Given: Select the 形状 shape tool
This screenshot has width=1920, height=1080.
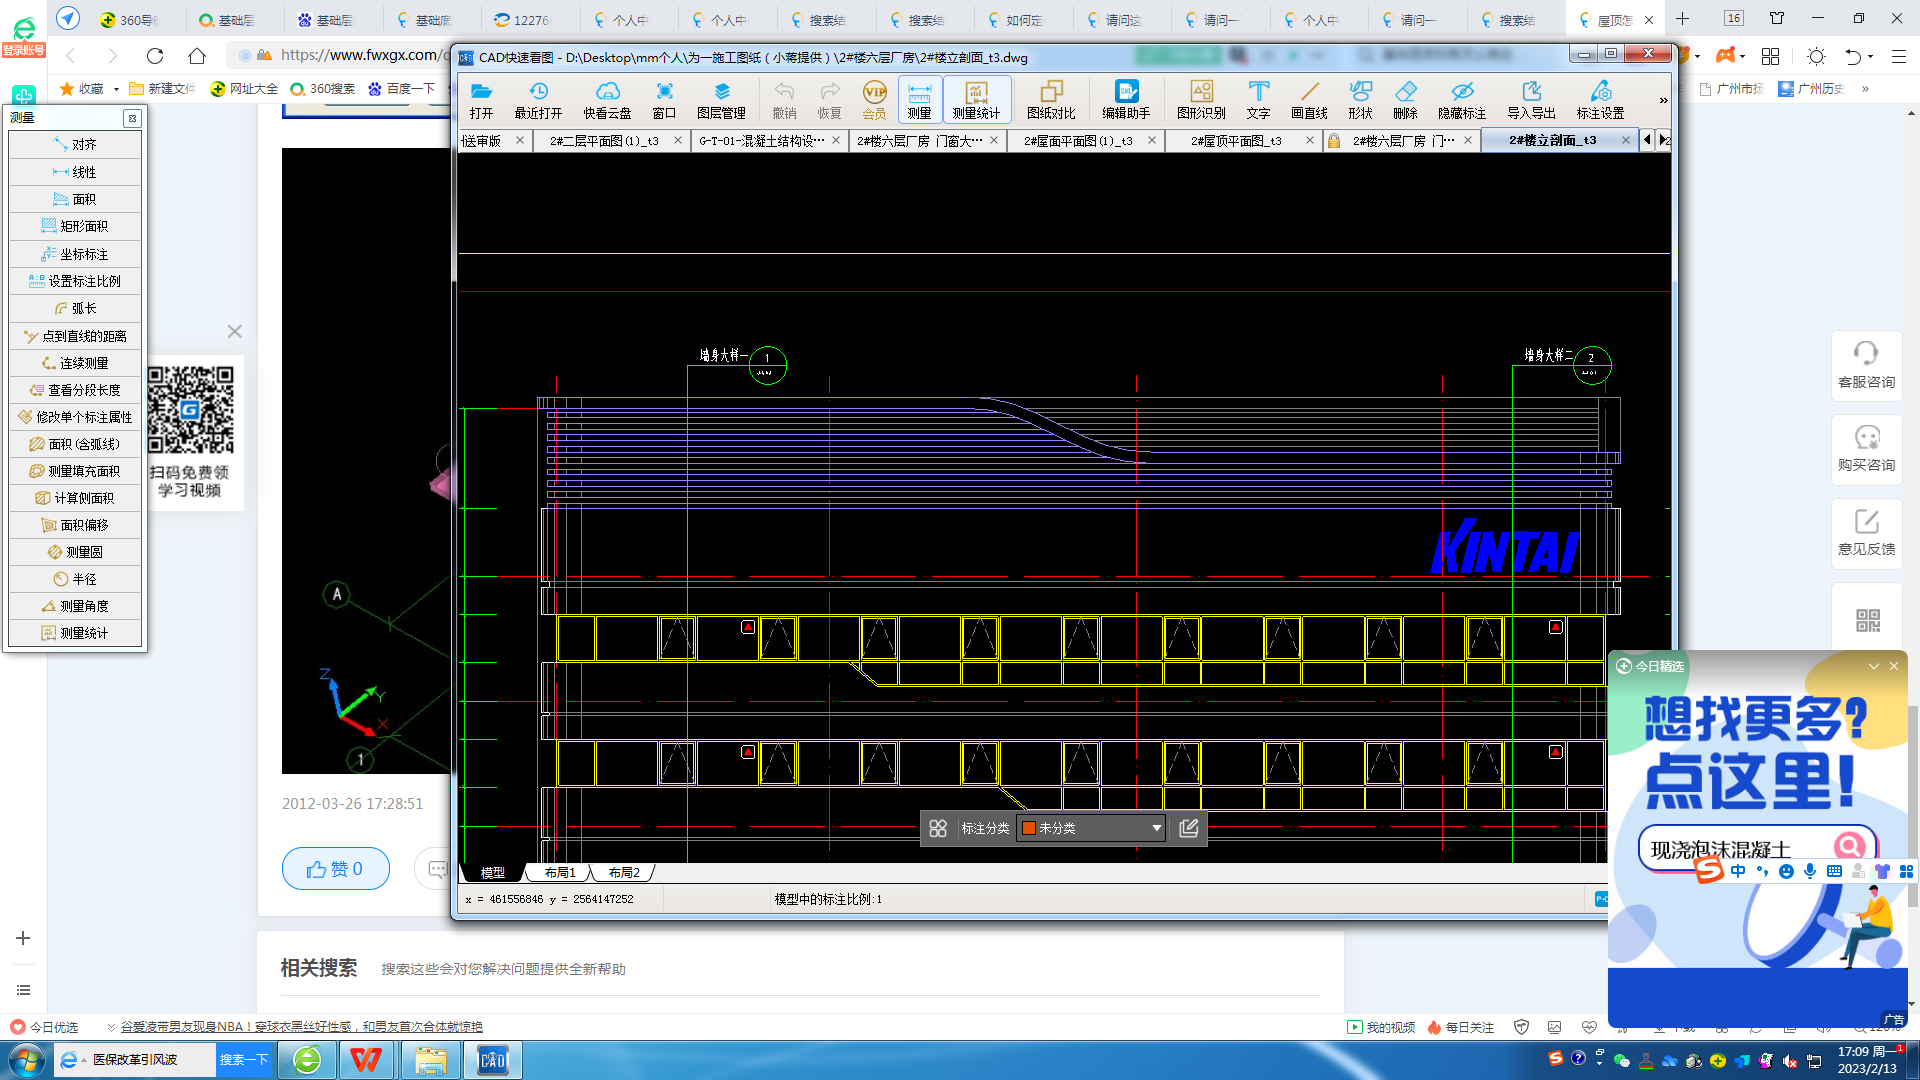Looking at the screenshot, I should coord(1360,100).
